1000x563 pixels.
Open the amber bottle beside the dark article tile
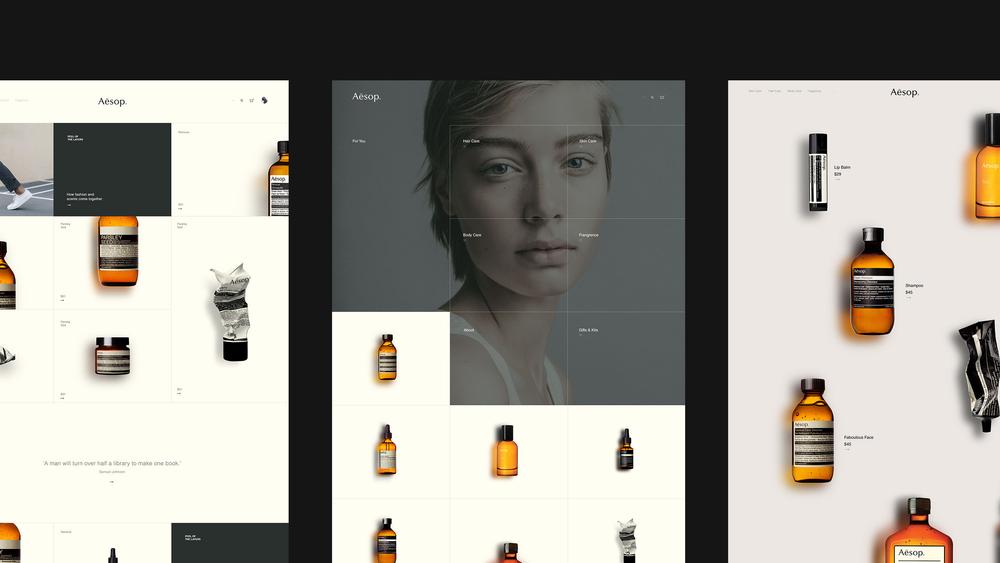(x=279, y=179)
